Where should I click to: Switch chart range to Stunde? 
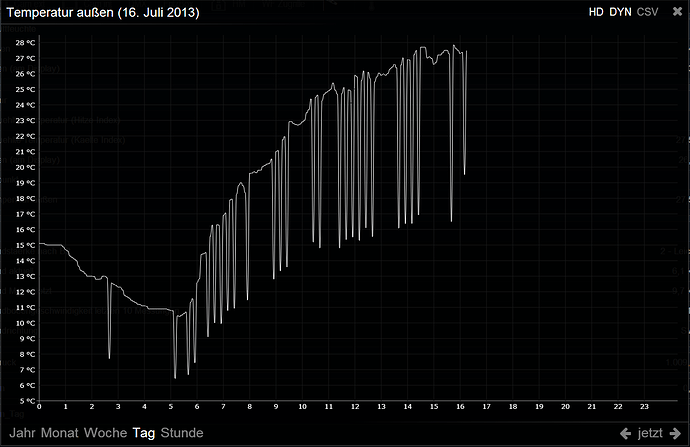point(182,433)
